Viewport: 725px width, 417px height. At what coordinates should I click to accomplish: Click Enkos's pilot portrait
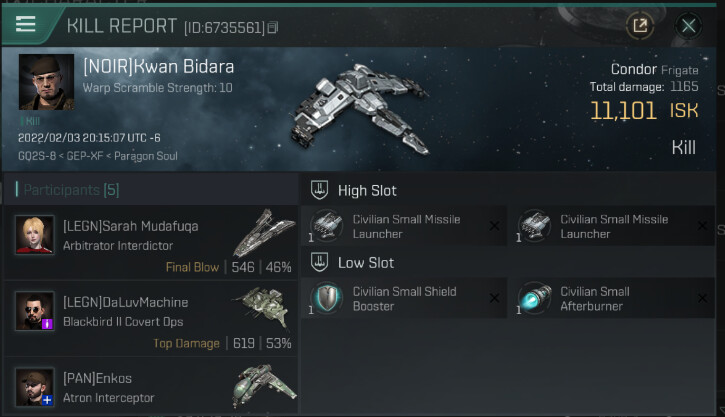pos(35,386)
